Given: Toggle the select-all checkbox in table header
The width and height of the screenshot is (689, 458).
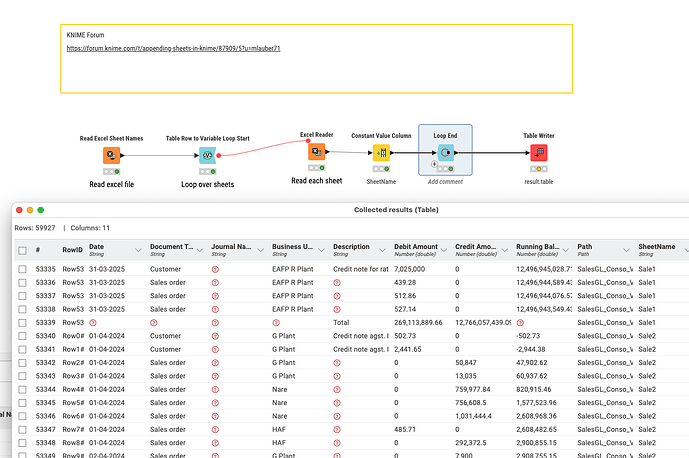Looking at the screenshot, I should (x=22, y=251).
